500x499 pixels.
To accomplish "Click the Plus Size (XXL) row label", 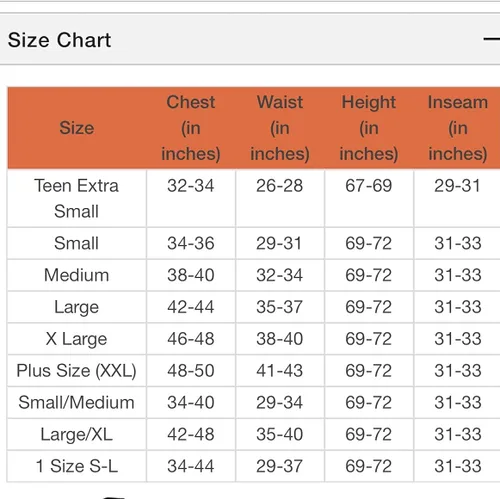I will [x=77, y=371].
